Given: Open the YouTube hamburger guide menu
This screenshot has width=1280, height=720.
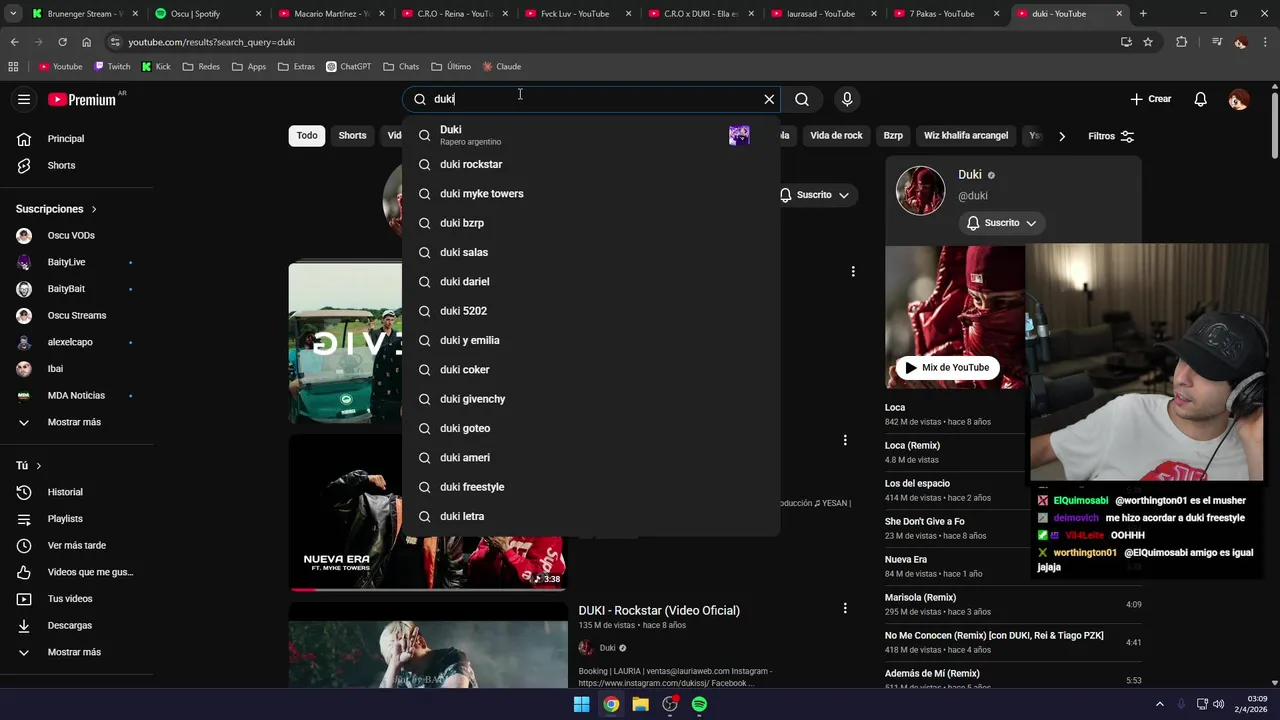Looking at the screenshot, I should (x=24, y=99).
